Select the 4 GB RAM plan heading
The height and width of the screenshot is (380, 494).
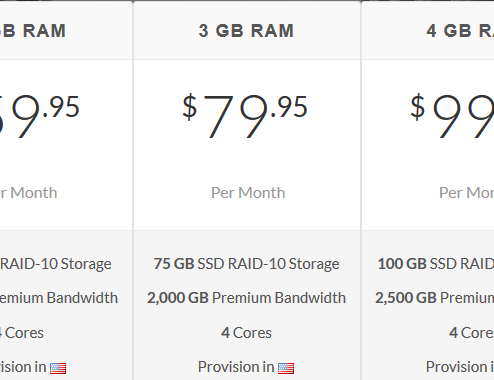[x=460, y=31]
